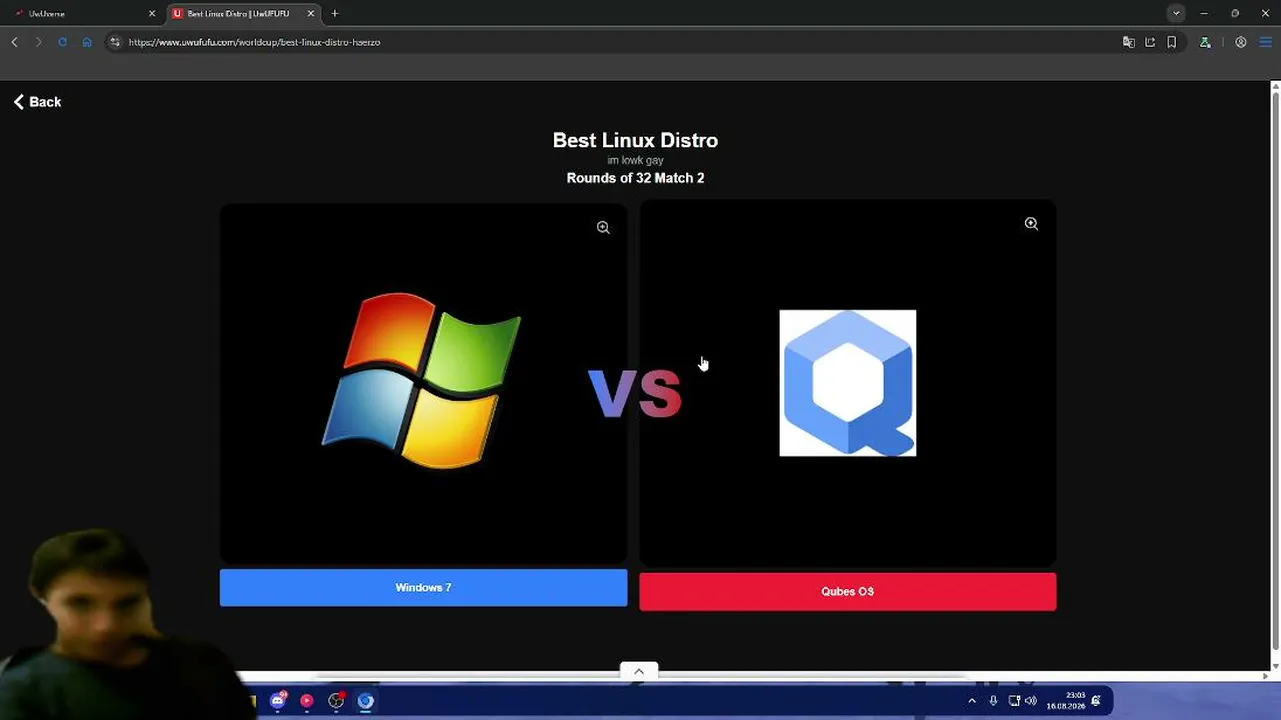Open the blue browser icon in taskbar

[366, 701]
